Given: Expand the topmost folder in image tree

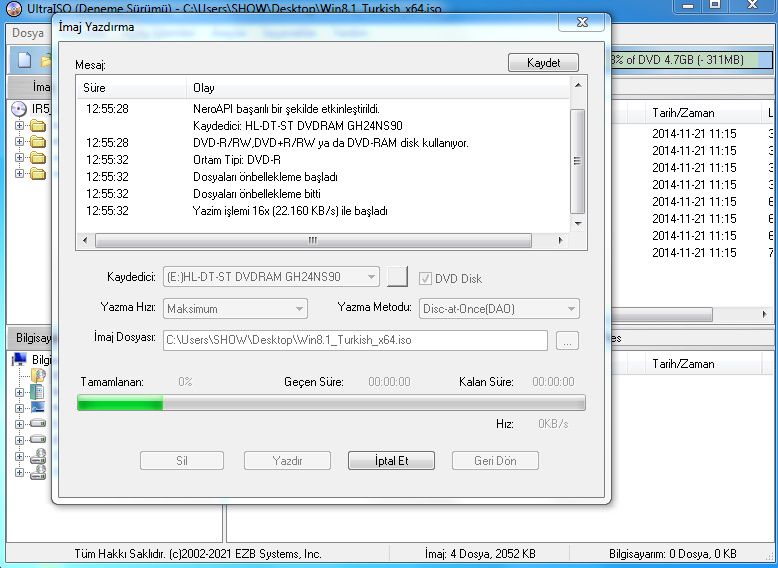Looking at the screenshot, I should (19, 126).
